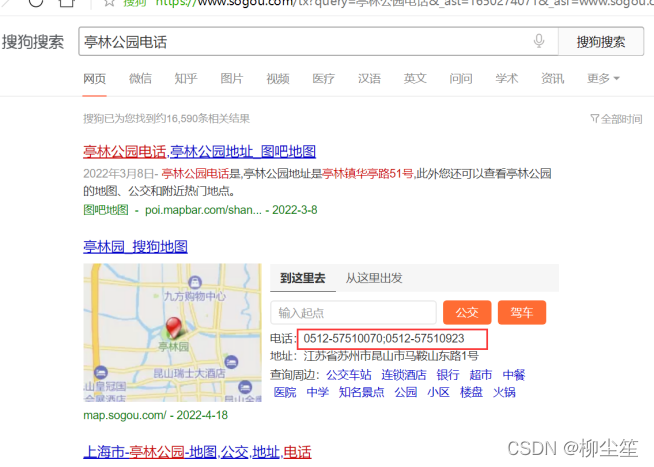Click the 超市 nearby link
Viewport: 654px width, 467px height.
[481, 375]
